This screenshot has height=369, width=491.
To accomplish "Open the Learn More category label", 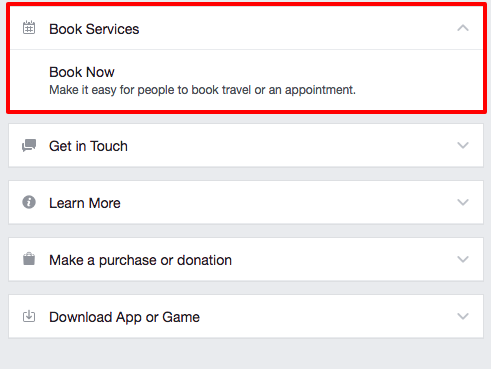I will point(85,203).
